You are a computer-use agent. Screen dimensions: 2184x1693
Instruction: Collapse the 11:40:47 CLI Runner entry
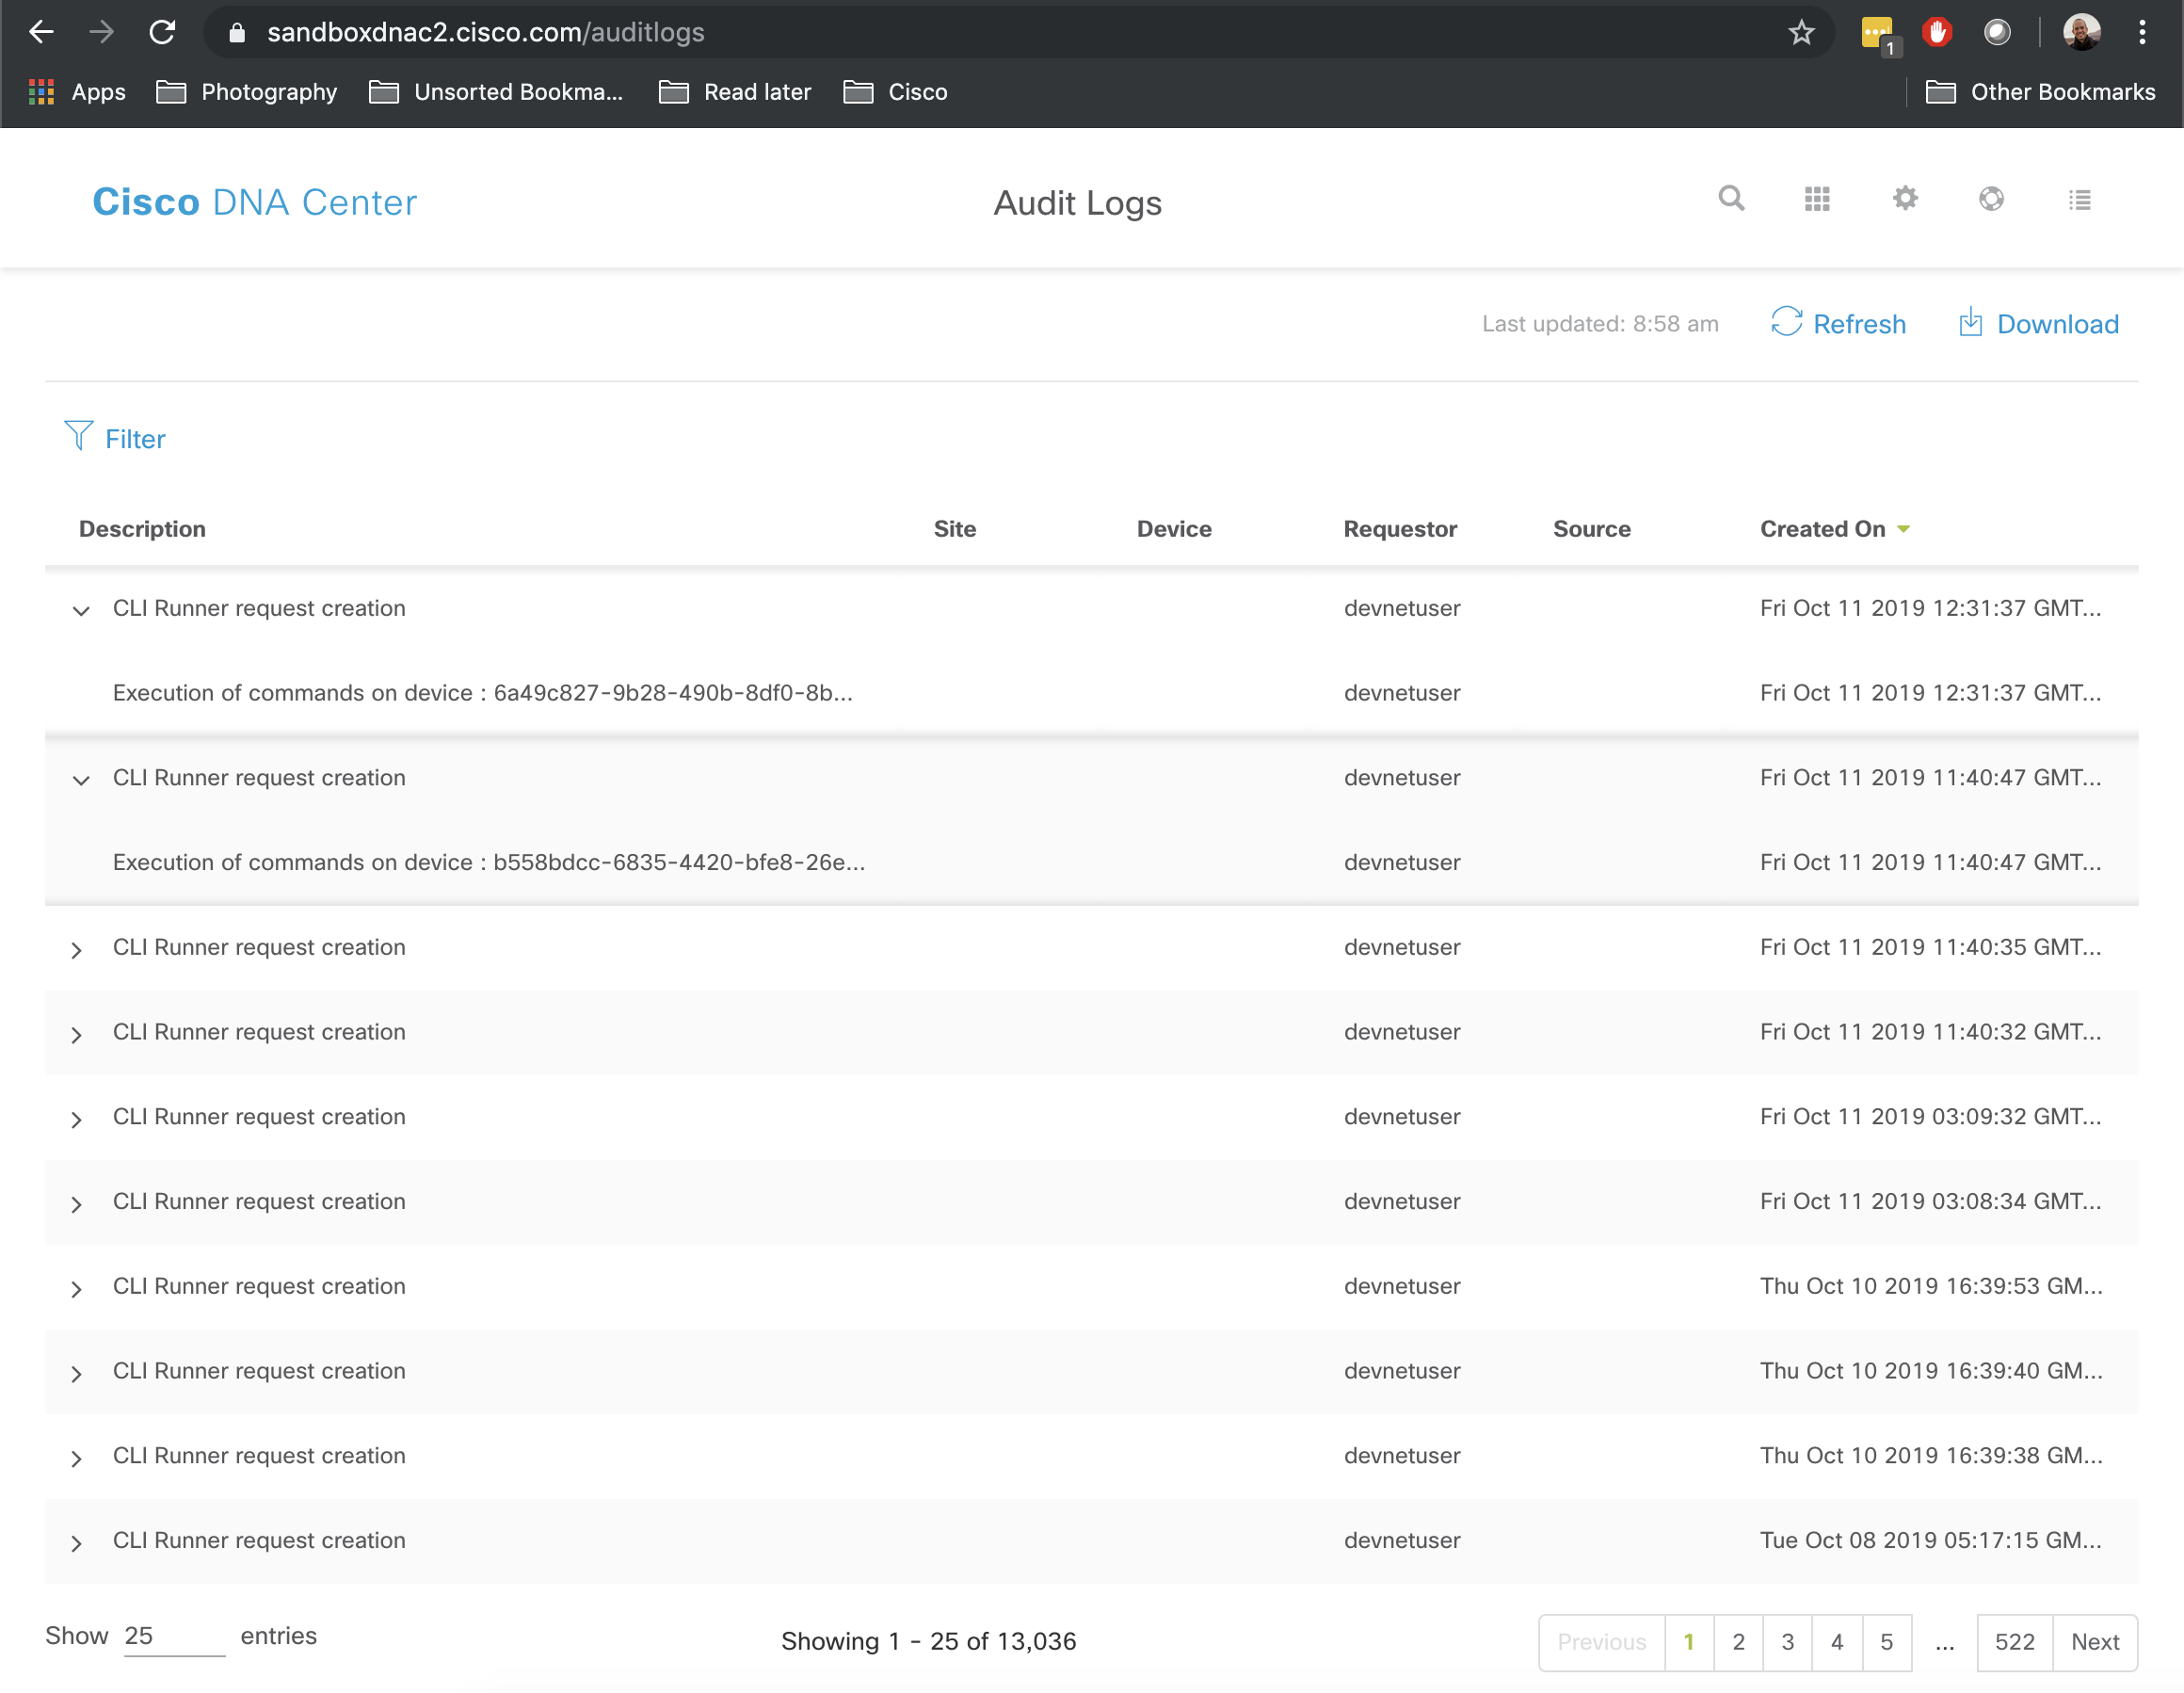pyautogui.click(x=81, y=780)
